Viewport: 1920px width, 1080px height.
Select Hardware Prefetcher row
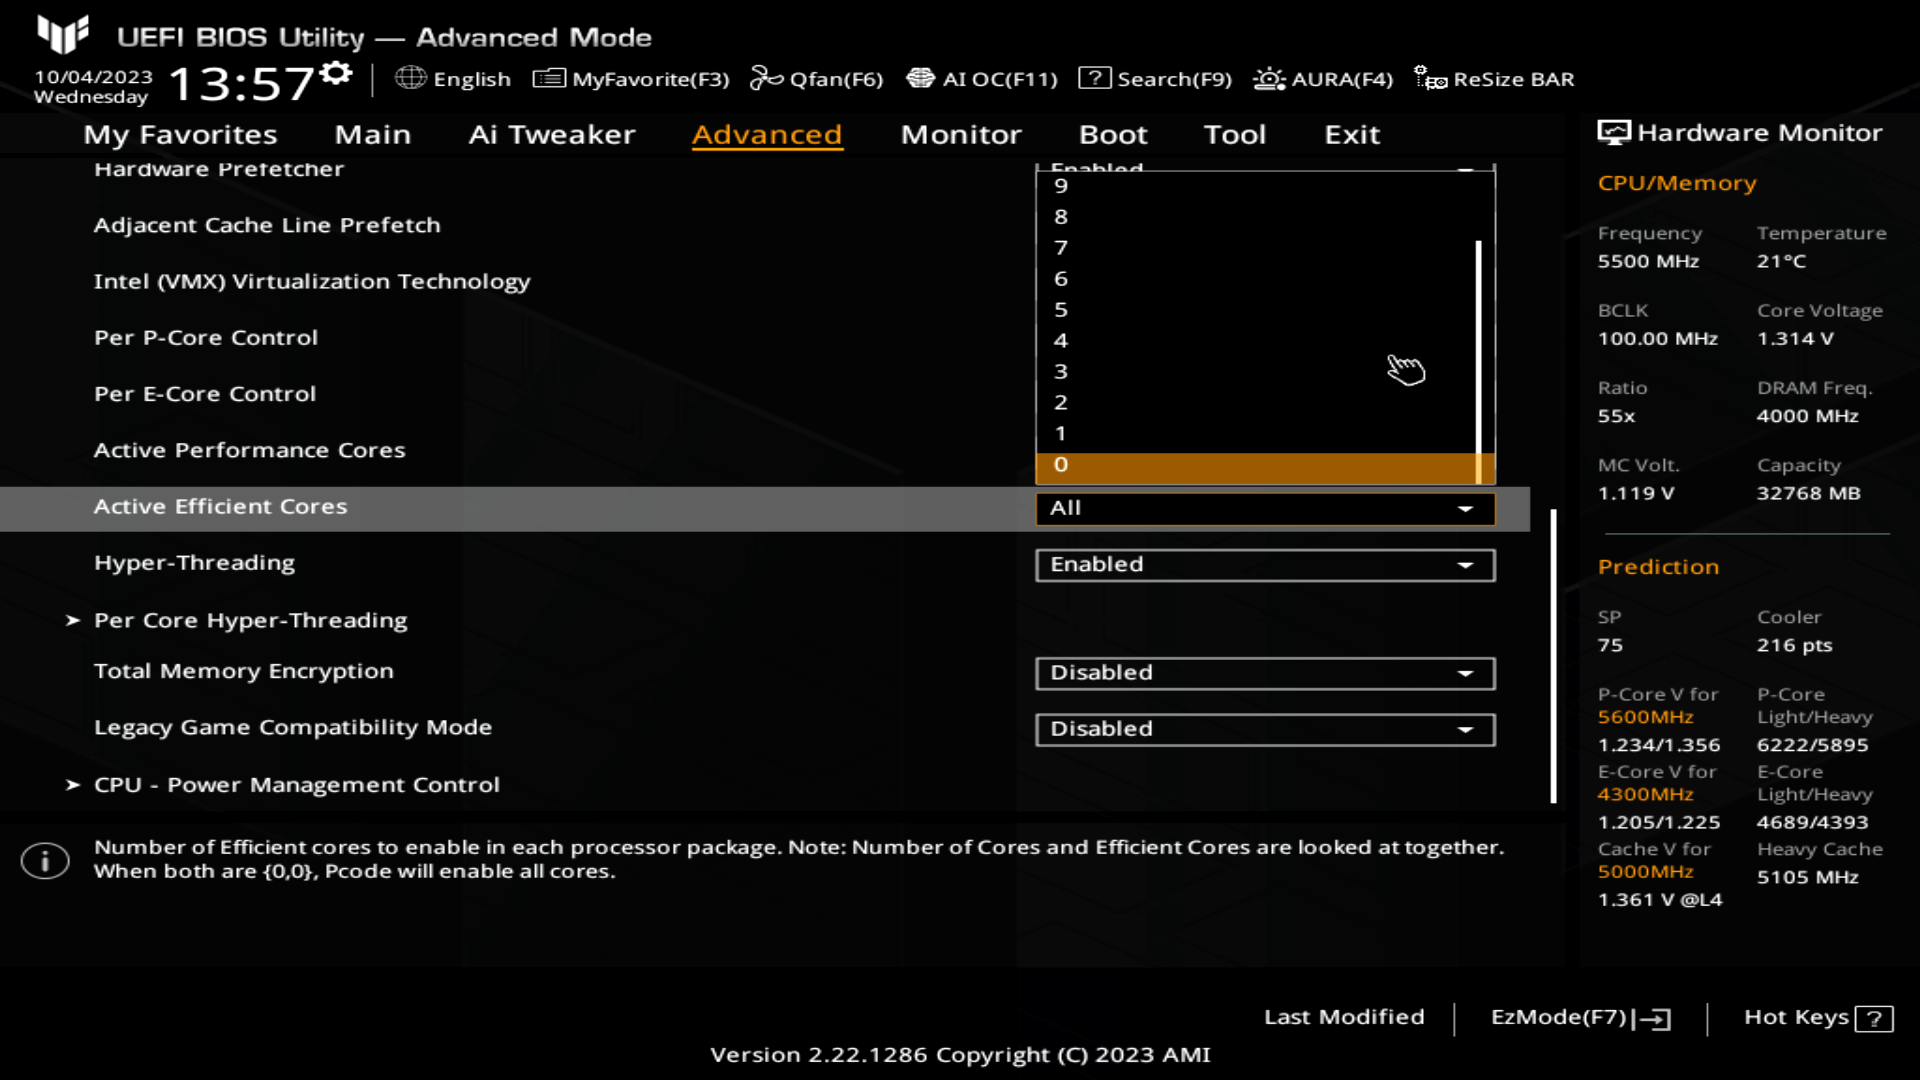[x=218, y=169]
